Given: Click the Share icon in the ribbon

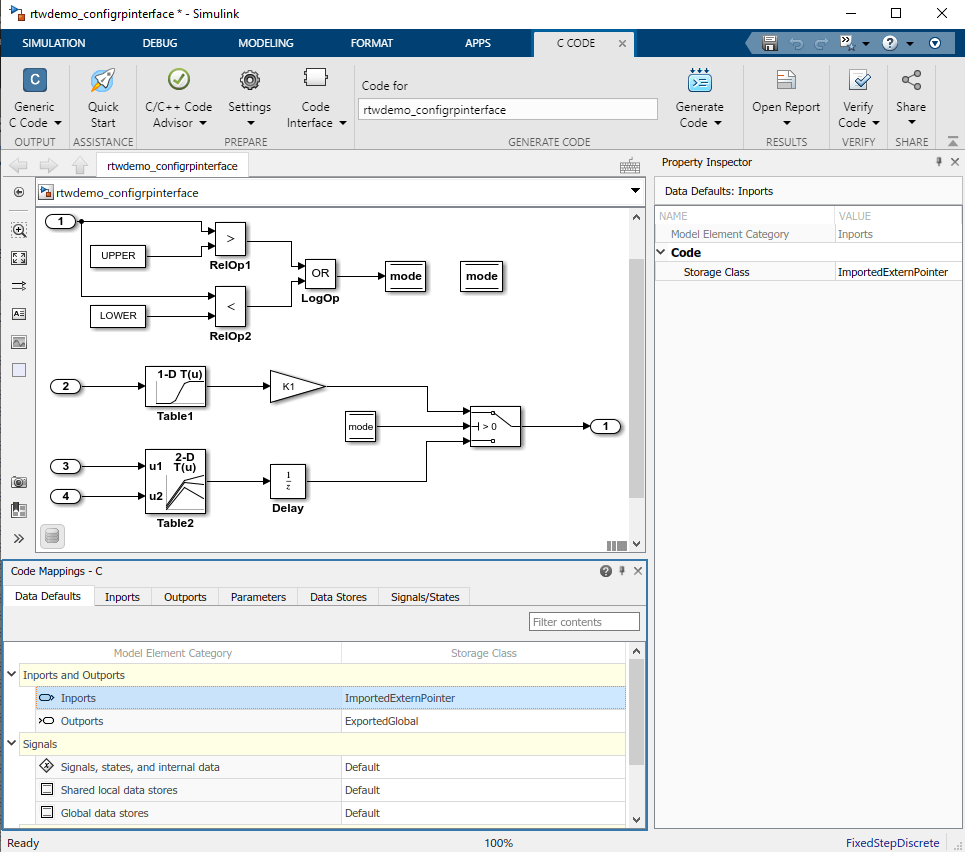Looking at the screenshot, I should pos(910,81).
